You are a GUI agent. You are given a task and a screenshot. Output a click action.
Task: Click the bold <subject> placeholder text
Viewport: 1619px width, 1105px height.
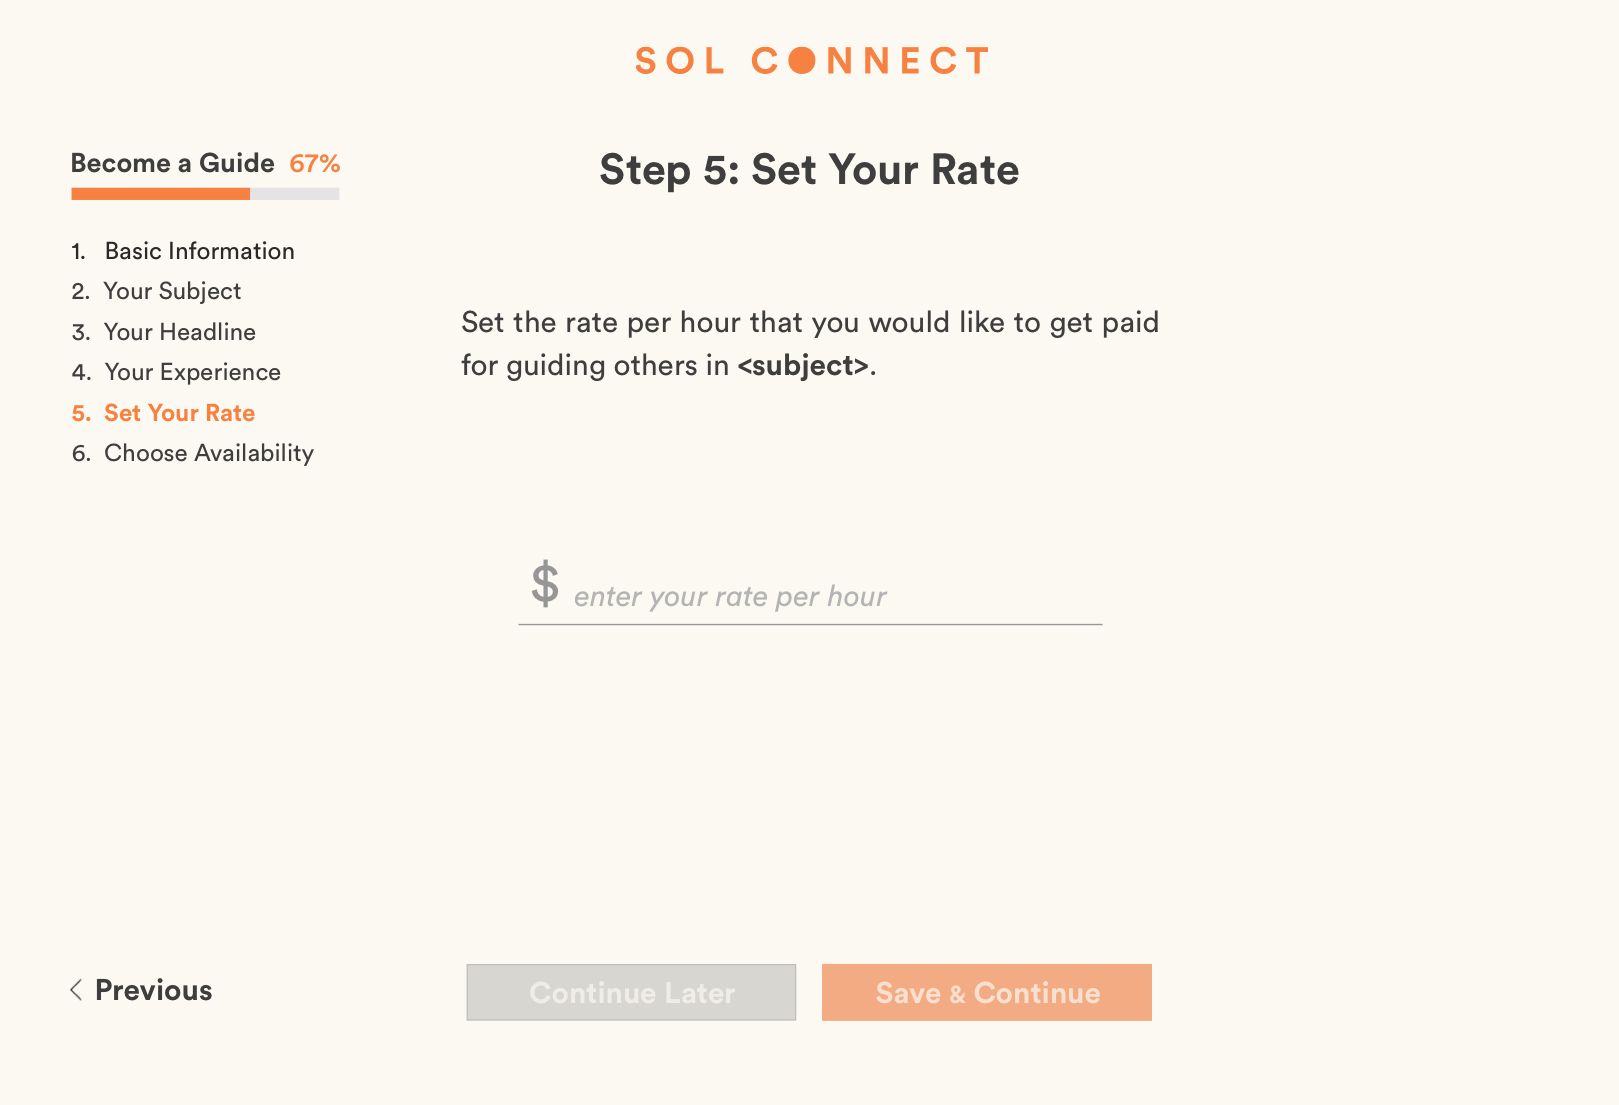tap(803, 366)
